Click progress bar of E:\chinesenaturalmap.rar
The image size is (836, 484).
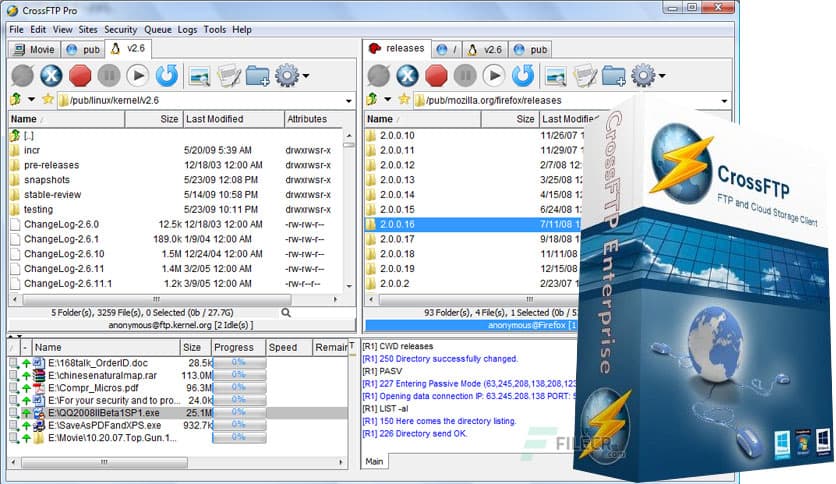tap(238, 375)
